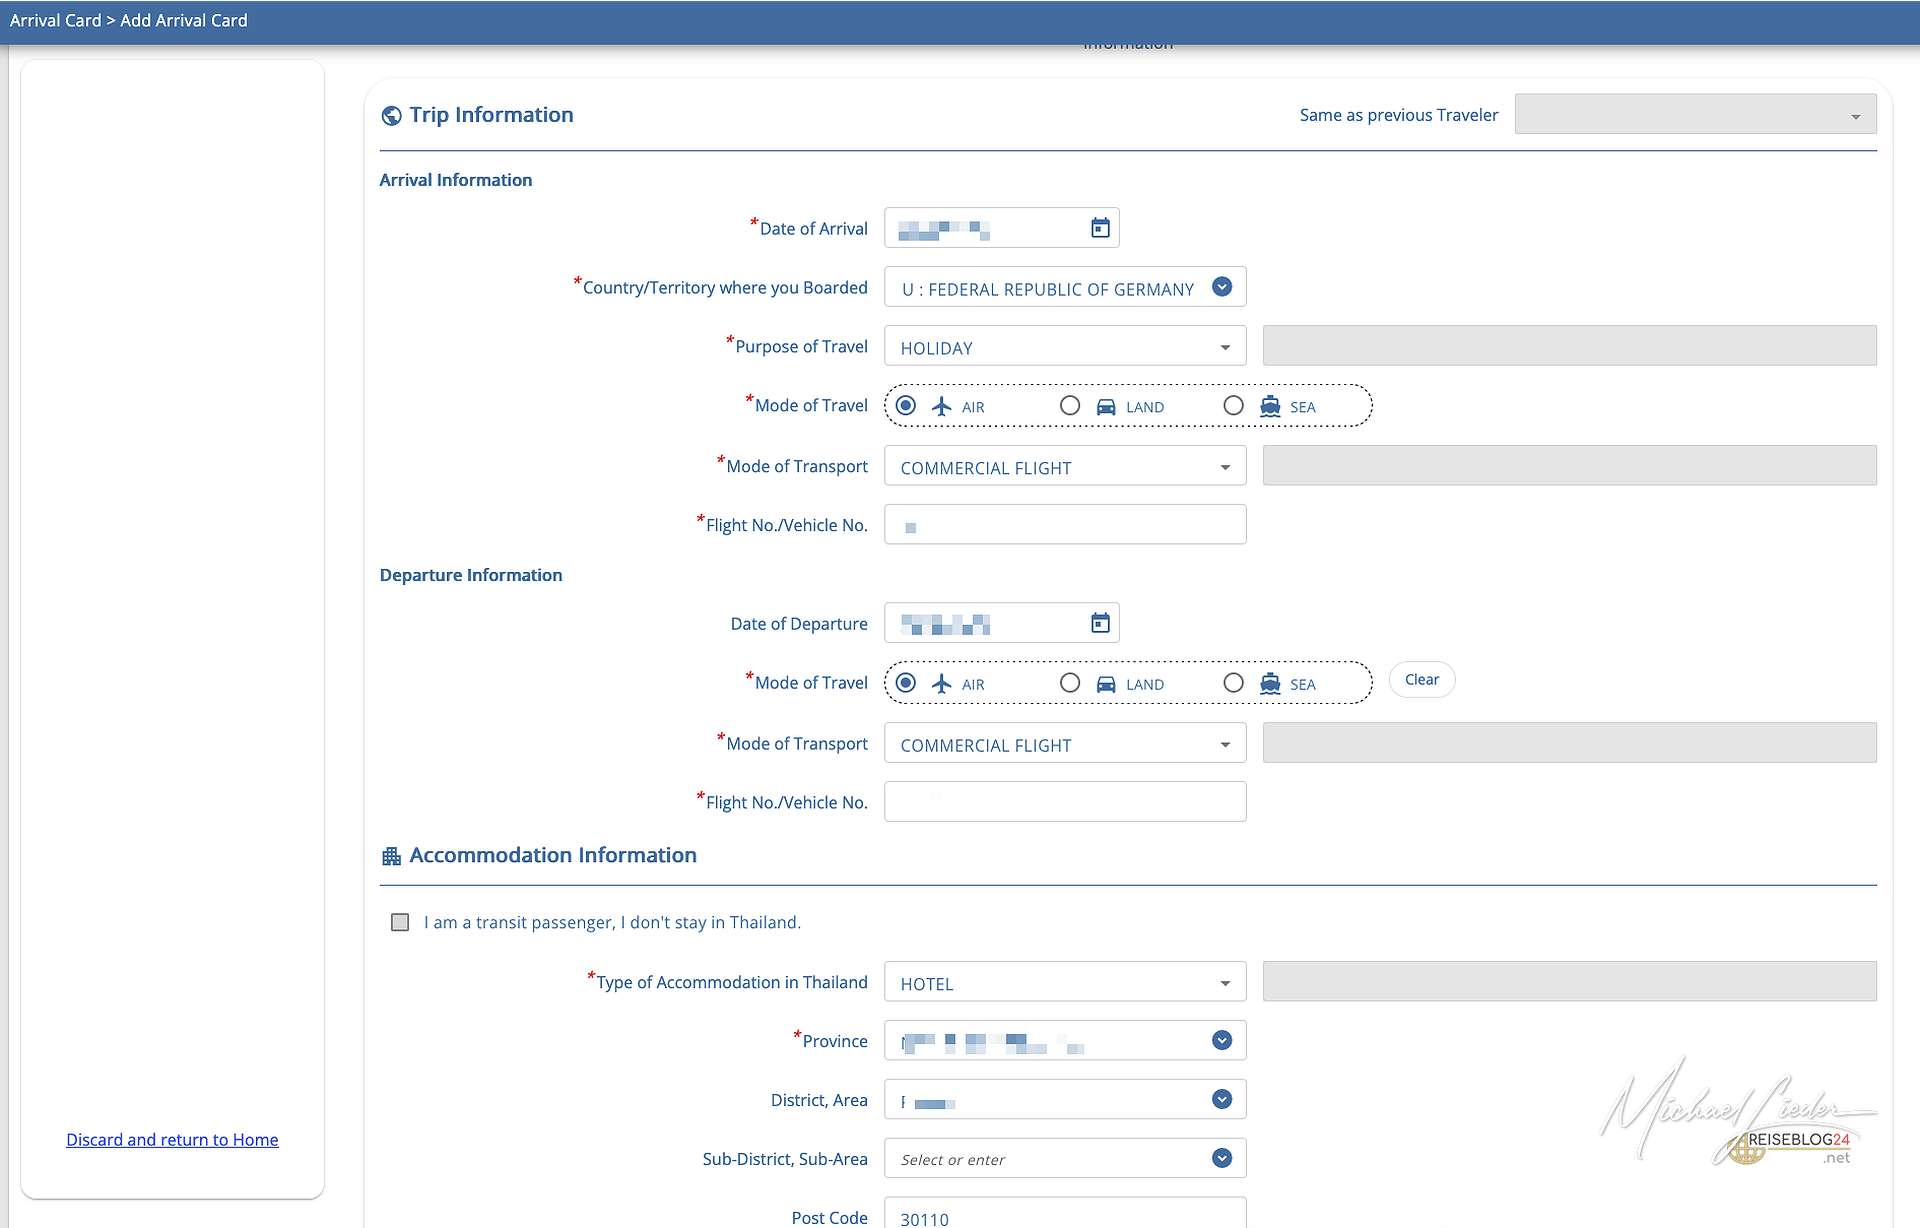Open the Date of Arrival calendar icon

1100,228
